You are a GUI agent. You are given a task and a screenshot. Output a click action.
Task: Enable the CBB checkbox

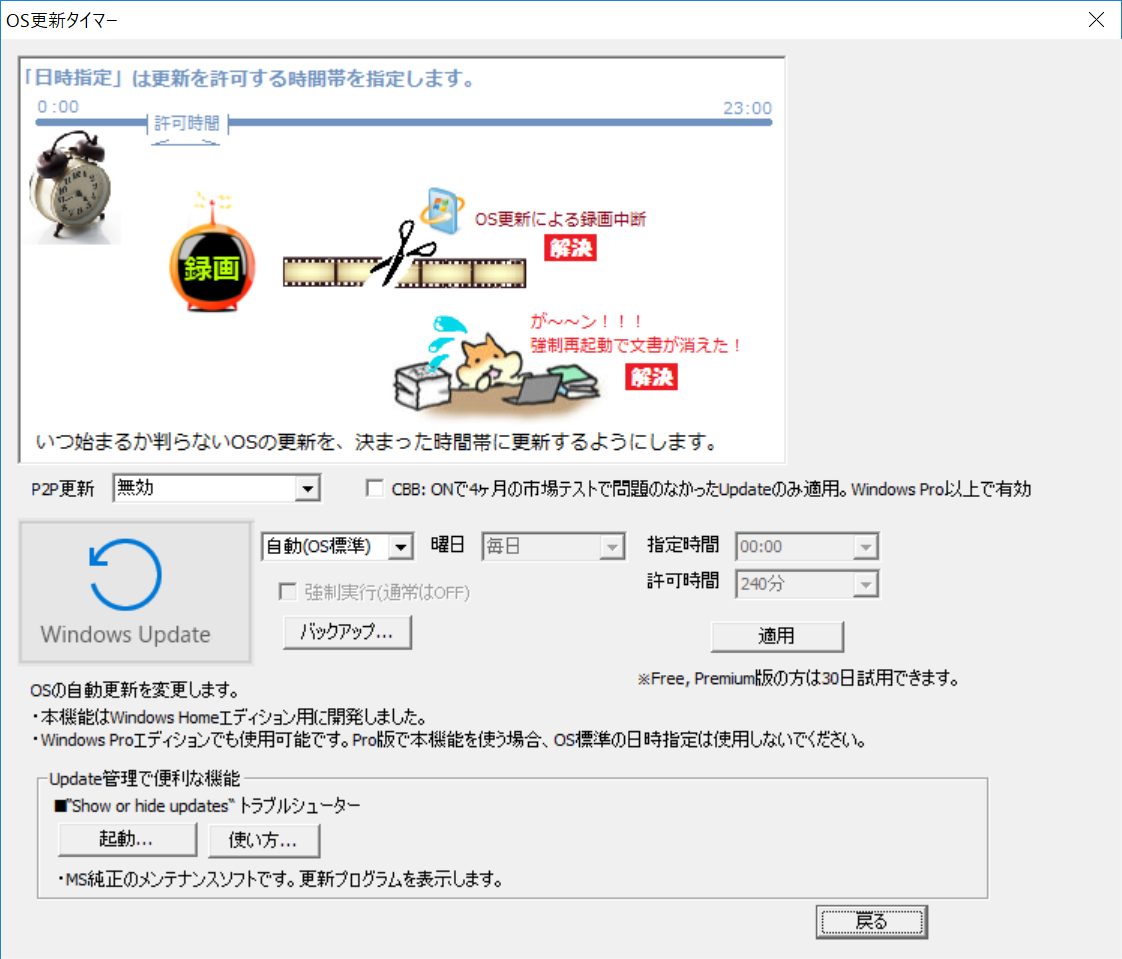click(x=375, y=489)
